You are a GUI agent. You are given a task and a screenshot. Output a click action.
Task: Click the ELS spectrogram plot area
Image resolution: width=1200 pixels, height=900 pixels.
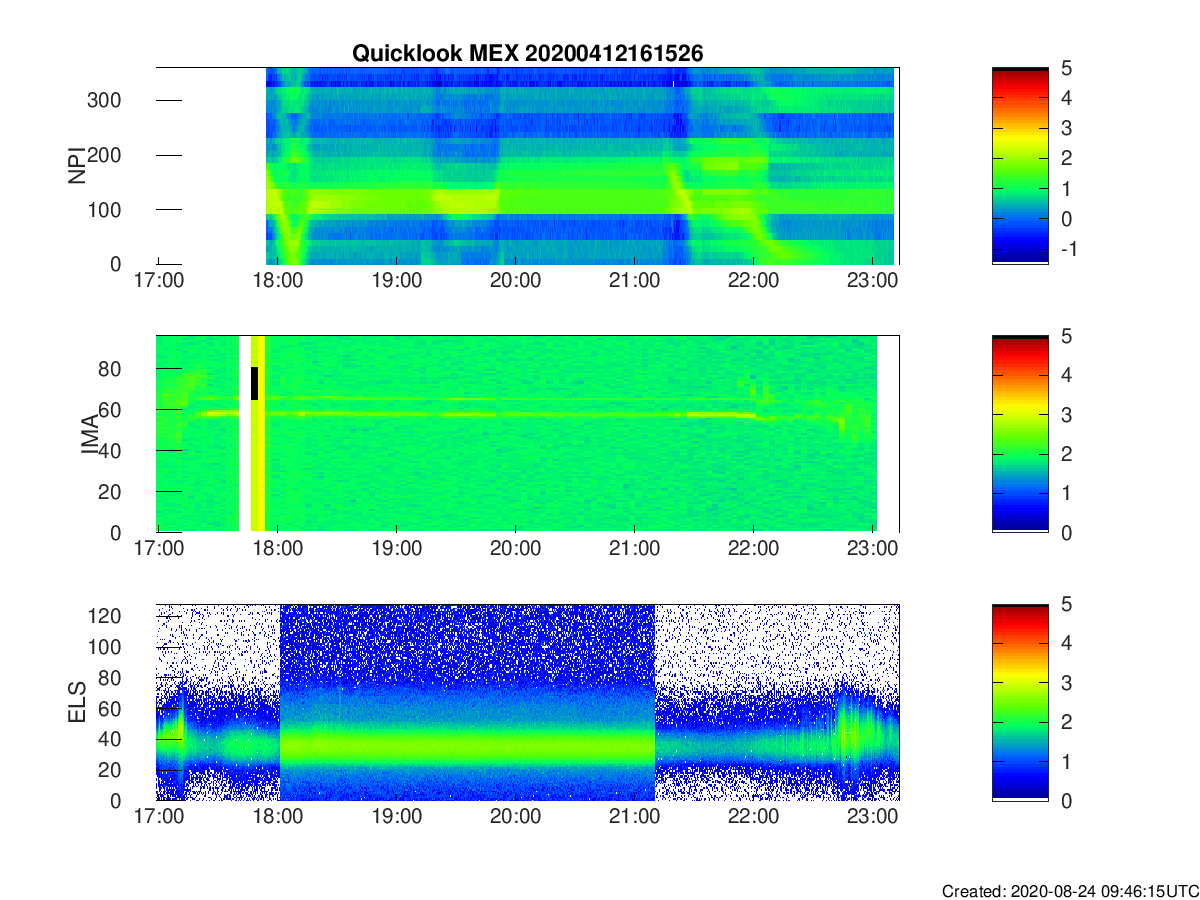(x=528, y=702)
